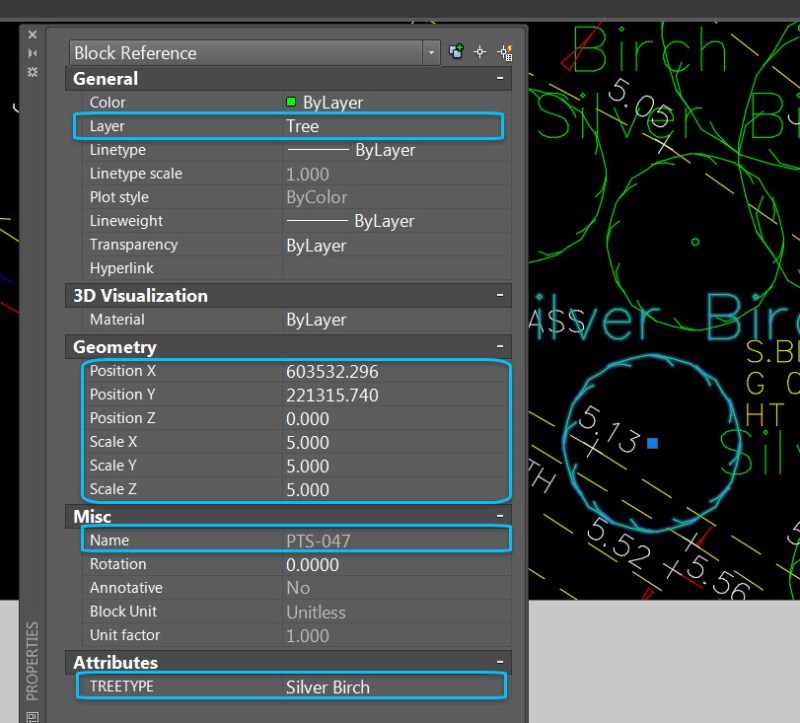The image size is (800, 723).
Task: Toggle Auto-hide on the Properties palette
Action: tap(32, 51)
